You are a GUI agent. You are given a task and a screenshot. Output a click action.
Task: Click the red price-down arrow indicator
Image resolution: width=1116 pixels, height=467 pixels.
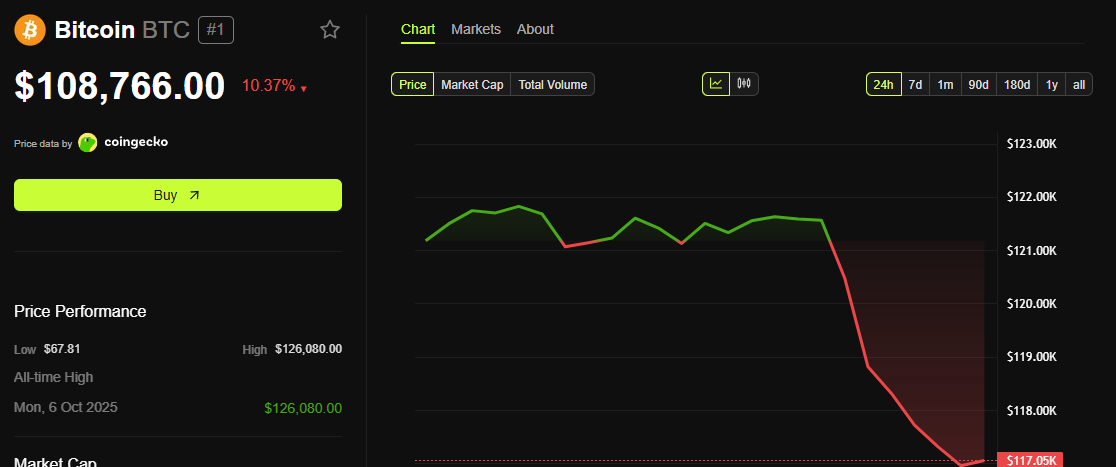click(x=304, y=89)
